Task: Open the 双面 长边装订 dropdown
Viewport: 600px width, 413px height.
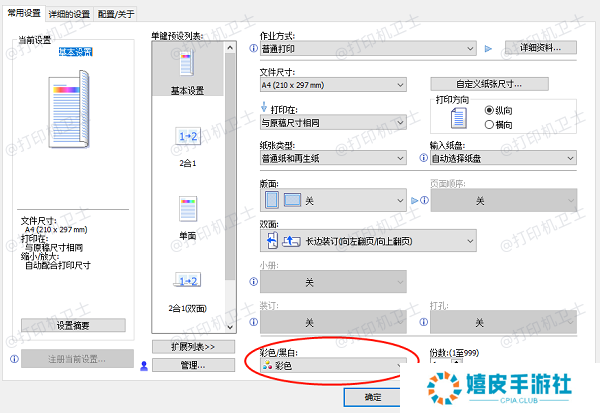Action: [x=368, y=241]
